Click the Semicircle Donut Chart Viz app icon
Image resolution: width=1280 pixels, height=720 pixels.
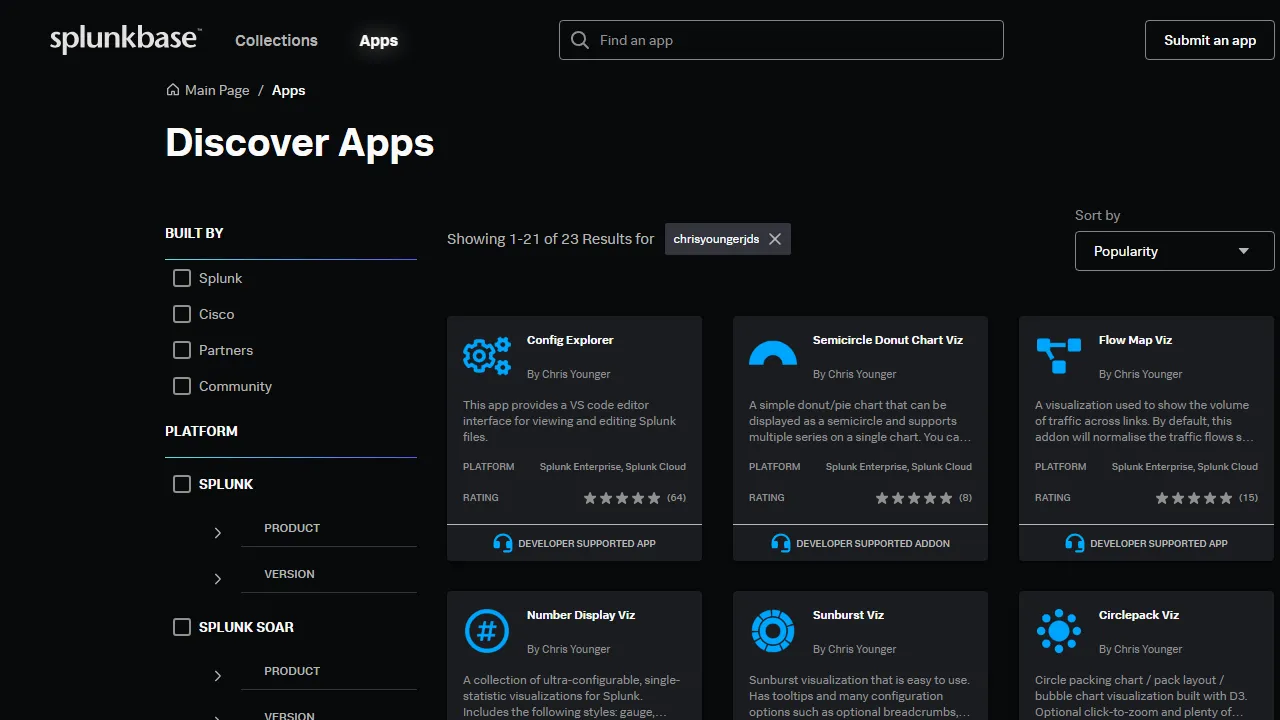tap(772, 355)
